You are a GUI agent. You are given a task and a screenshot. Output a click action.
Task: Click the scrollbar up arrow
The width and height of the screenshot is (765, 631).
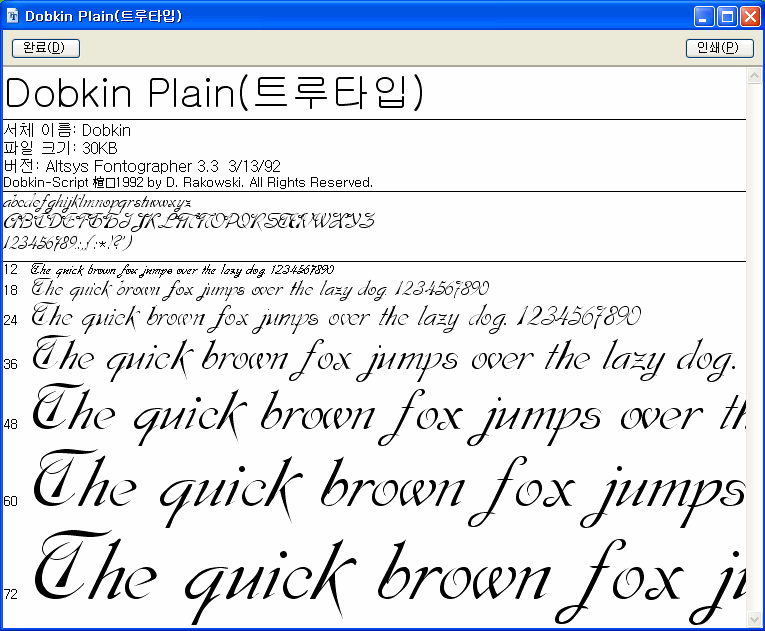754,76
